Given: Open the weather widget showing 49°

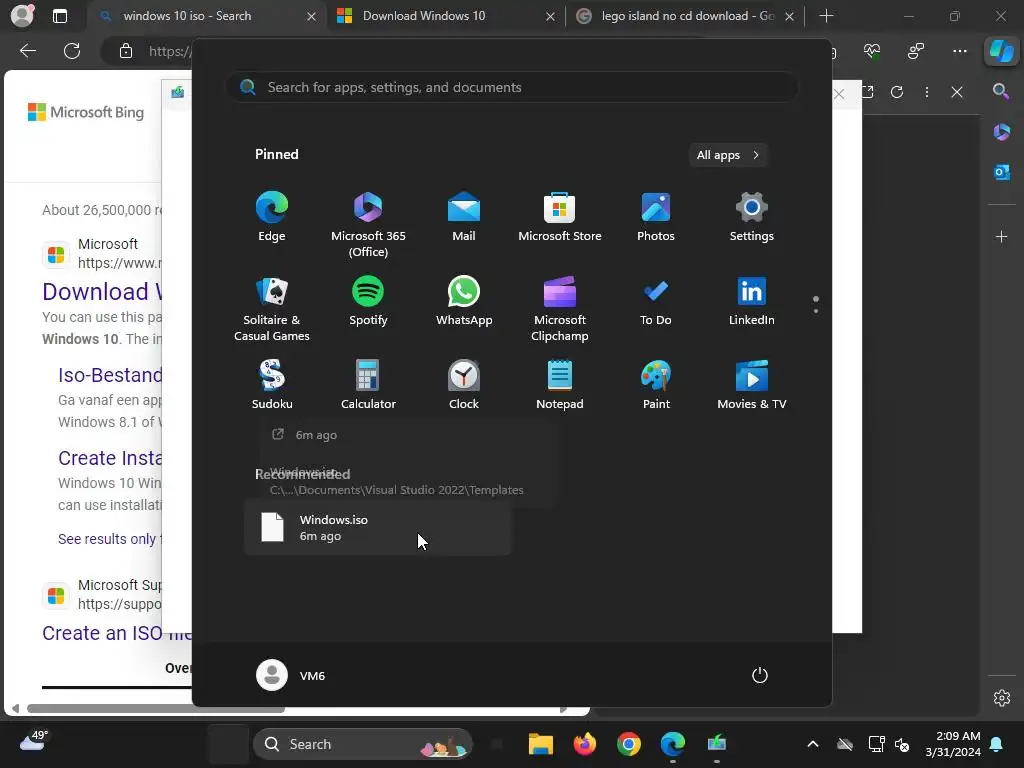Looking at the screenshot, I should coord(33,741).
